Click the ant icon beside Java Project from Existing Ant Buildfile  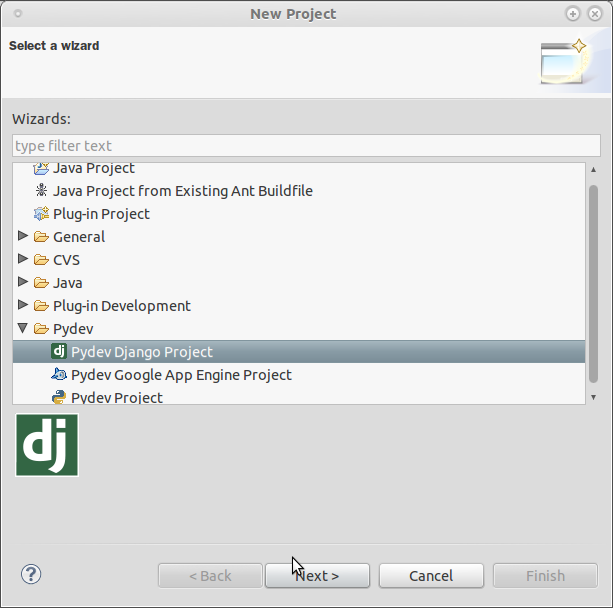click(x=41, y=190)
